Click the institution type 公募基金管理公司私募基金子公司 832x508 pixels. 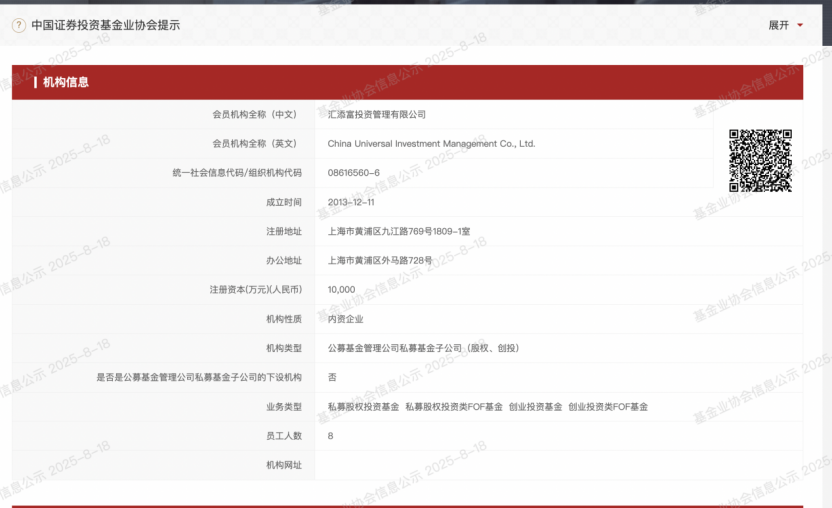point(394,348)
